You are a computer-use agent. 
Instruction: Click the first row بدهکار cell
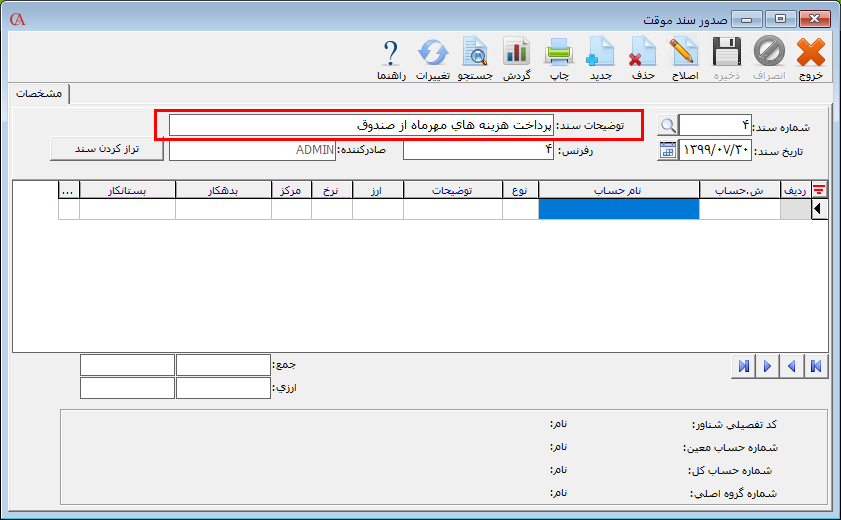[x=223, y=209]
